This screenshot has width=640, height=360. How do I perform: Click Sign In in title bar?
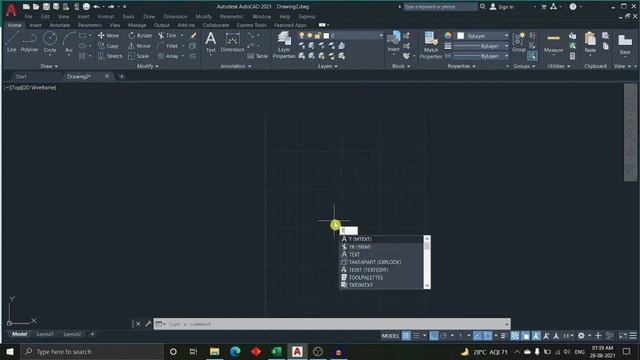(502, 7)
